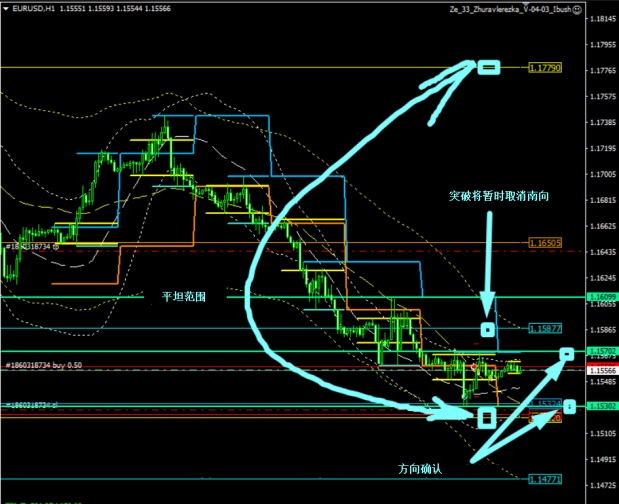Select the small marker beside 1.15302 price

[568, 406]
